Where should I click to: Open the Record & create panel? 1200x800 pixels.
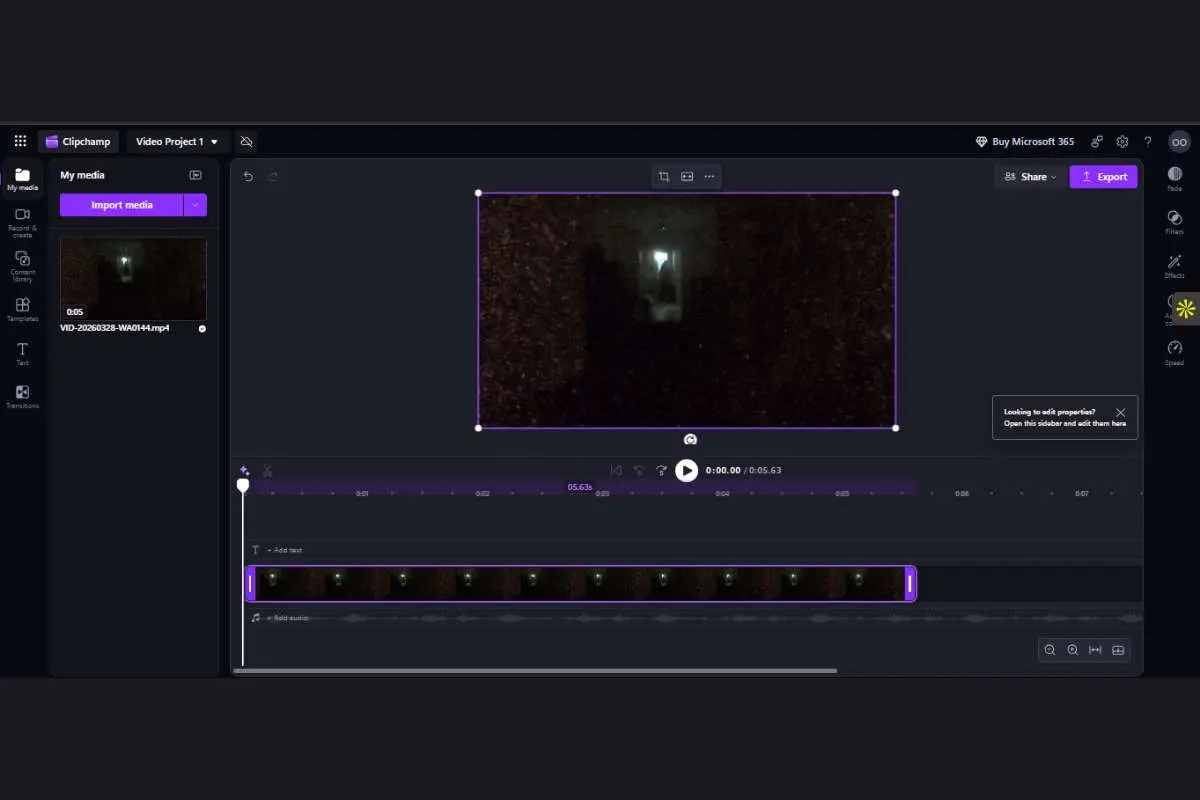[x=22, y=221]
